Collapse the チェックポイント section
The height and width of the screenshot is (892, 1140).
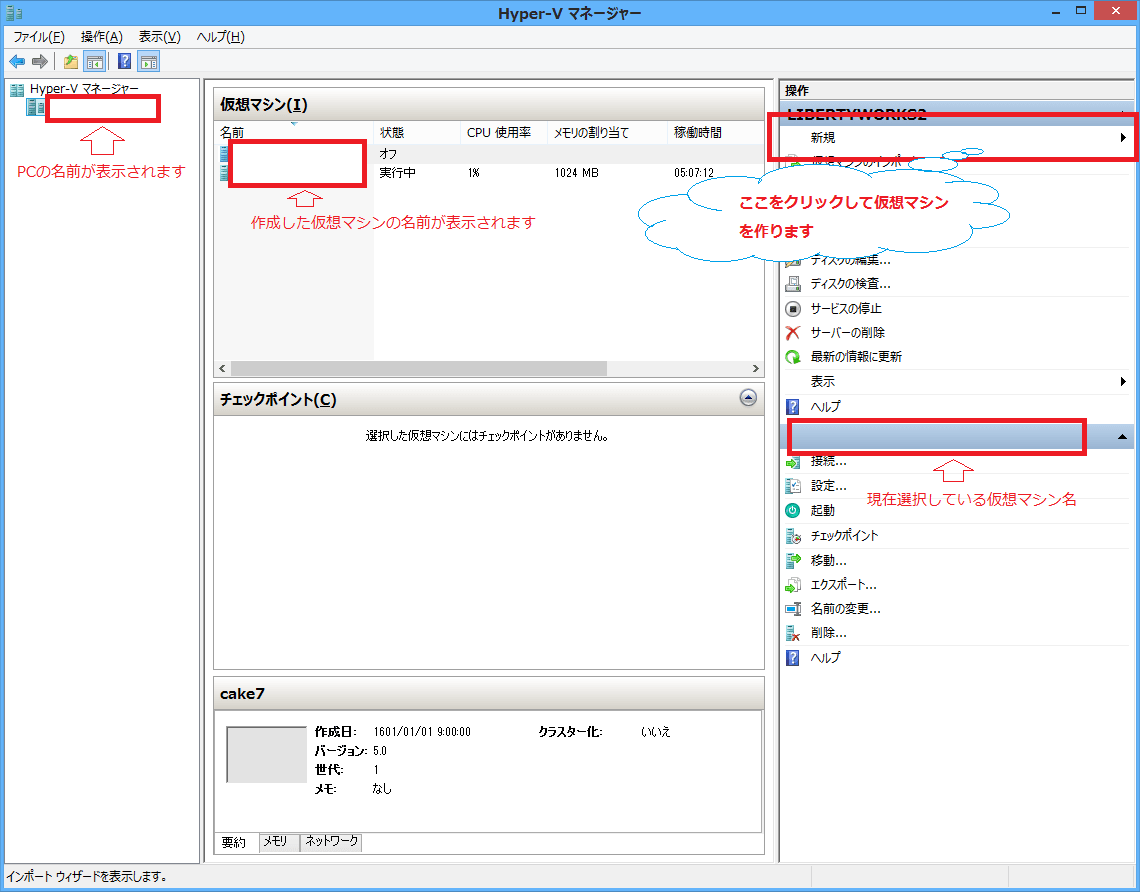(x=748, y=398)
